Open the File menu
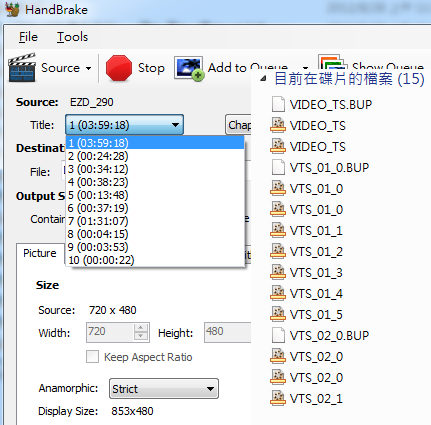Screen dimensions: 431x425 (28, 37)
